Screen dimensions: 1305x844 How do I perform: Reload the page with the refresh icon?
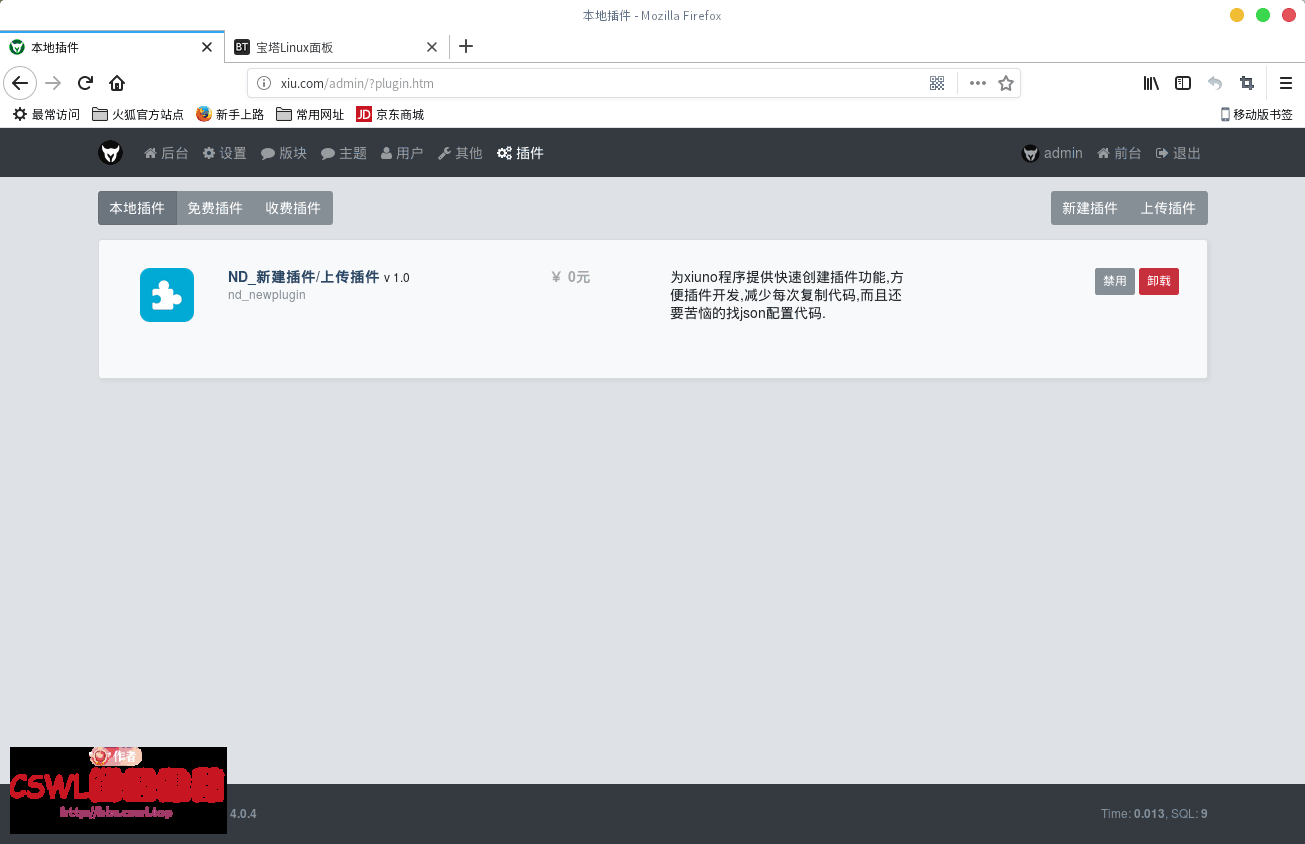point(84,83)
